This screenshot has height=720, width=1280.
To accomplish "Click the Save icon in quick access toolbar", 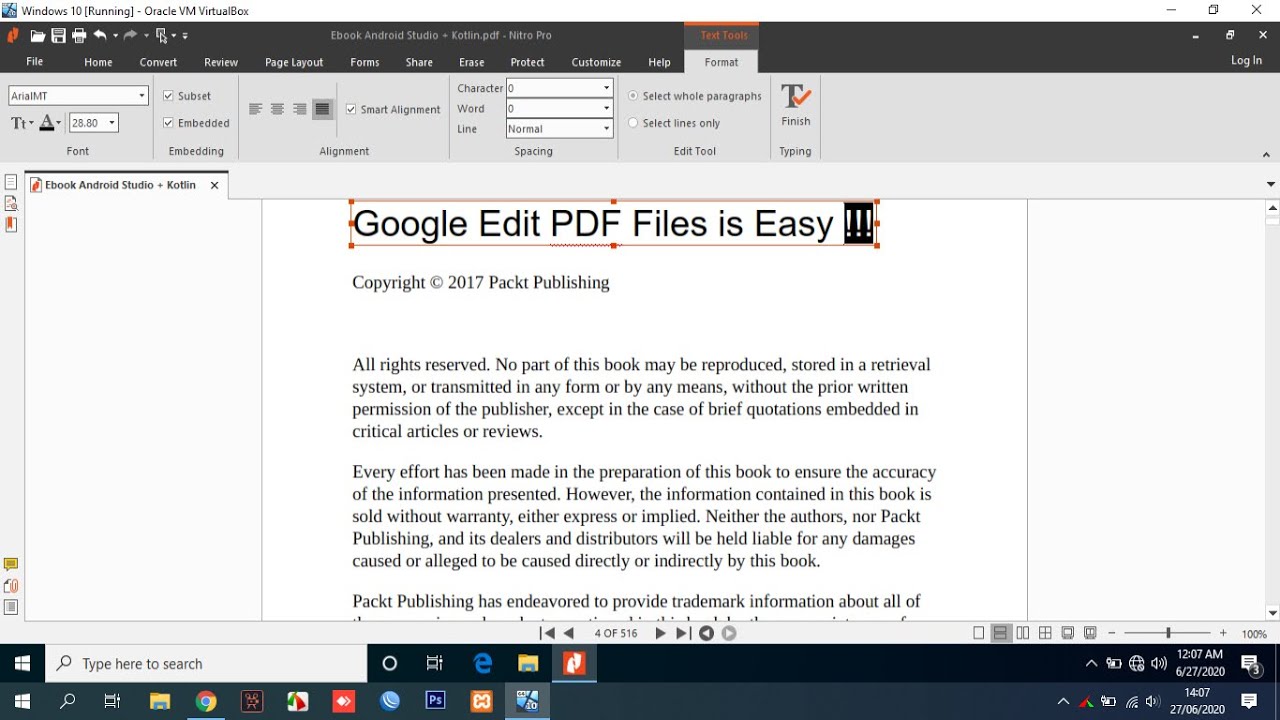I will 59,35.
